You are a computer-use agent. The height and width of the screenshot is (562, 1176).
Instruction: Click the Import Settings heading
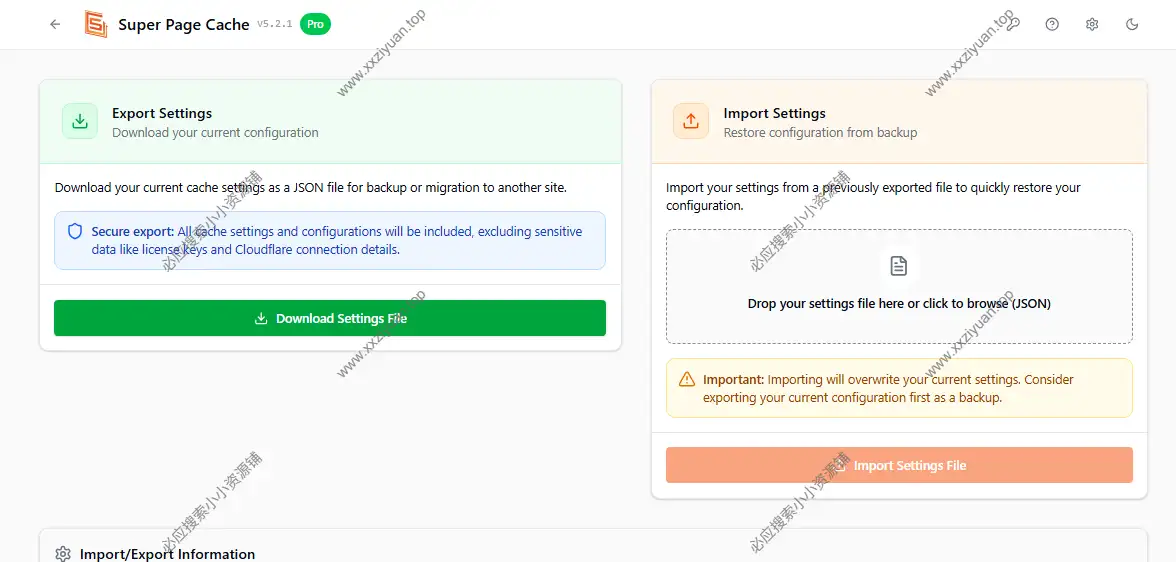coord(775,113)
